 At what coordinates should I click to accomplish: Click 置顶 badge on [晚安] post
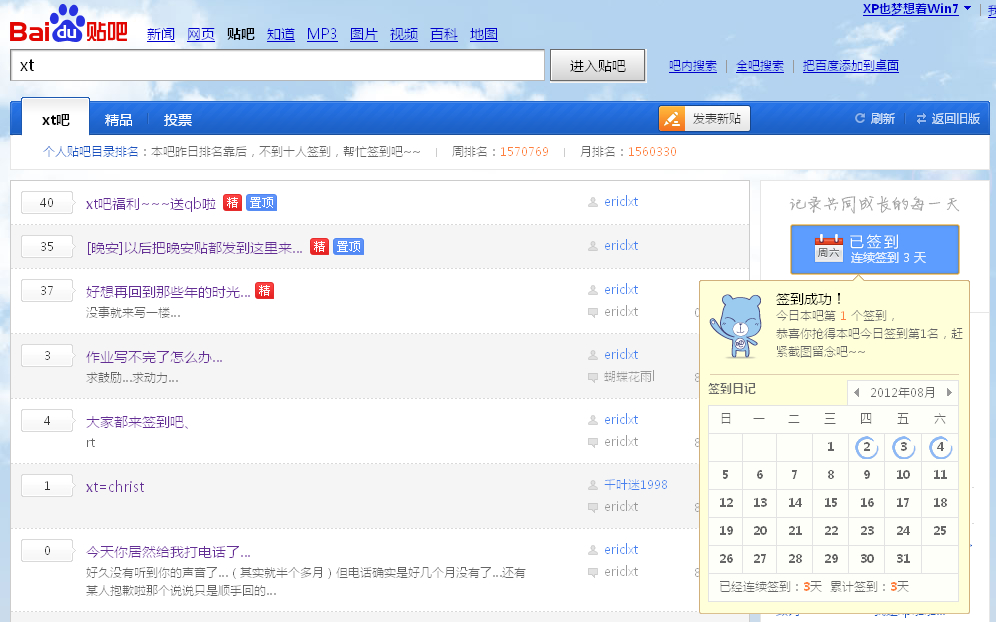348,247
